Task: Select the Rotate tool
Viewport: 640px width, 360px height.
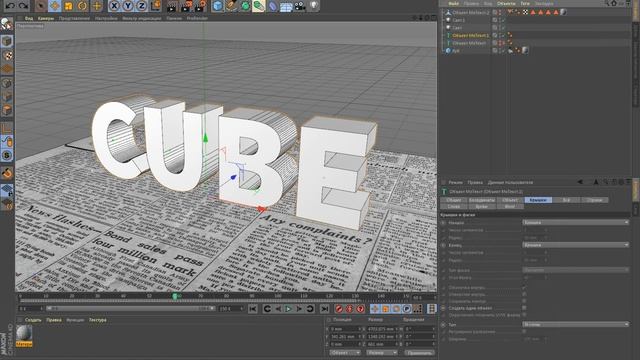Action: pyautogui.click(x=82, y=6)
